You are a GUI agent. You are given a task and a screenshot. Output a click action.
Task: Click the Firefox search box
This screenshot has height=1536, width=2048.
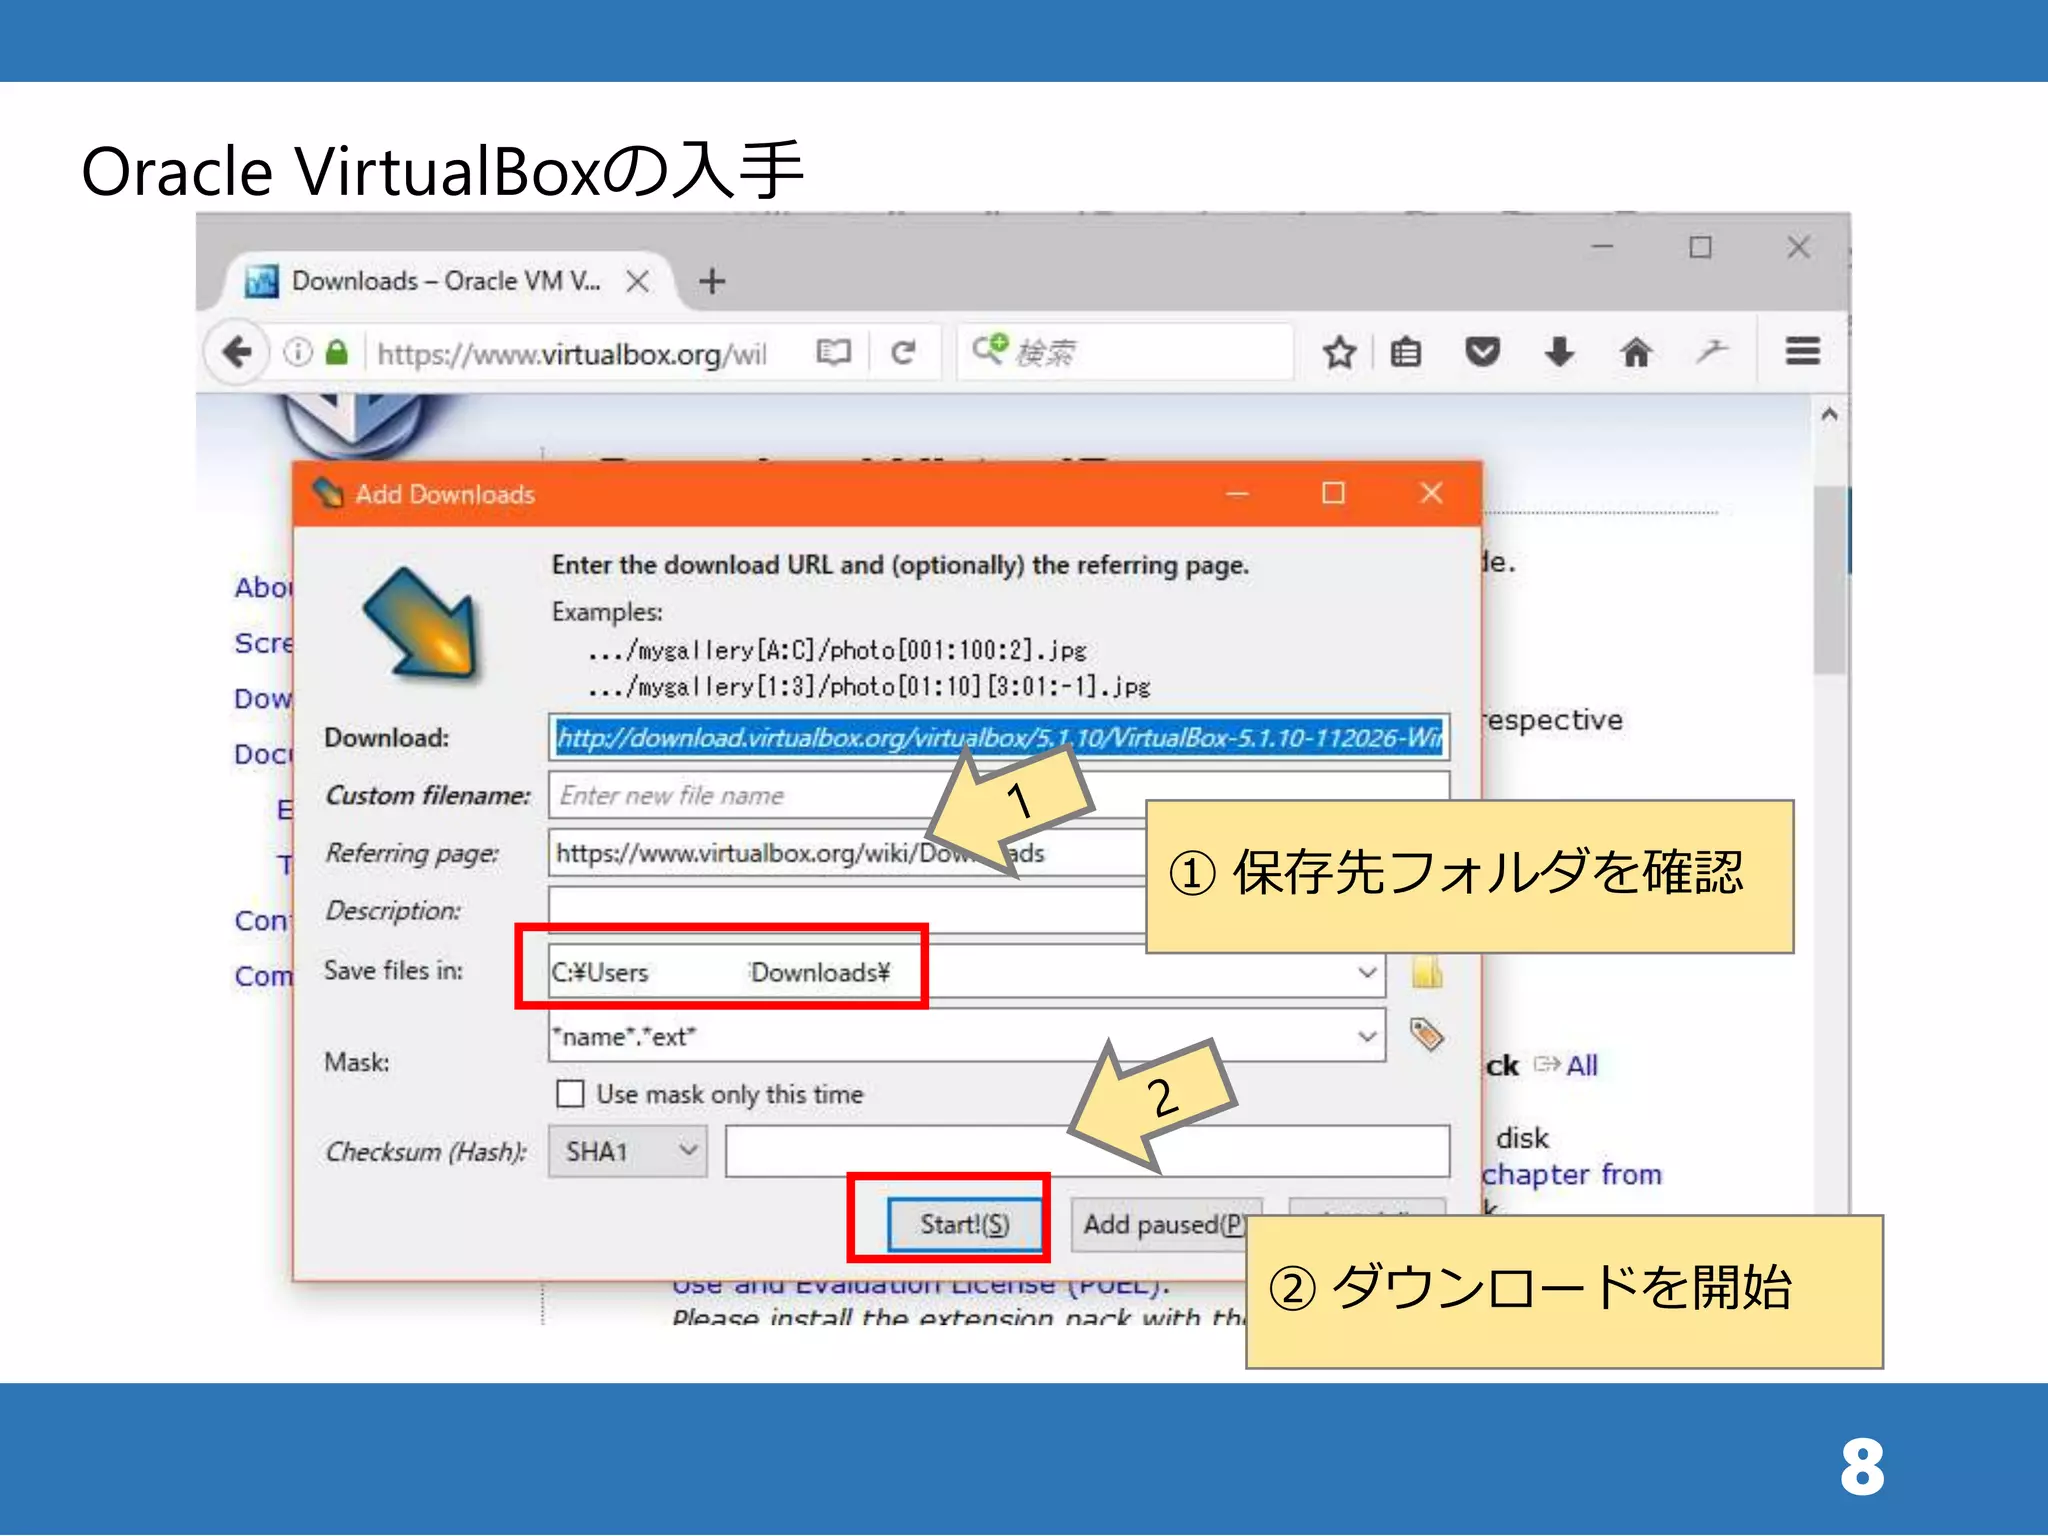pos(1124,352)
